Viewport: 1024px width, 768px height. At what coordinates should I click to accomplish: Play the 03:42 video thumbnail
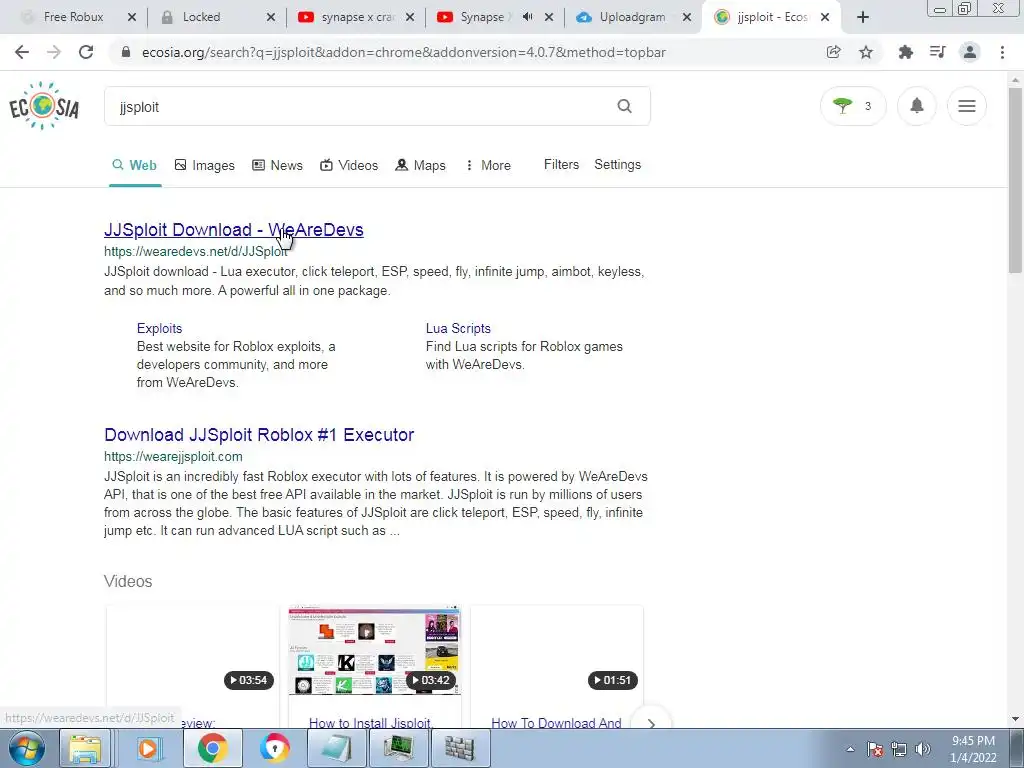[x=374, y=650]
